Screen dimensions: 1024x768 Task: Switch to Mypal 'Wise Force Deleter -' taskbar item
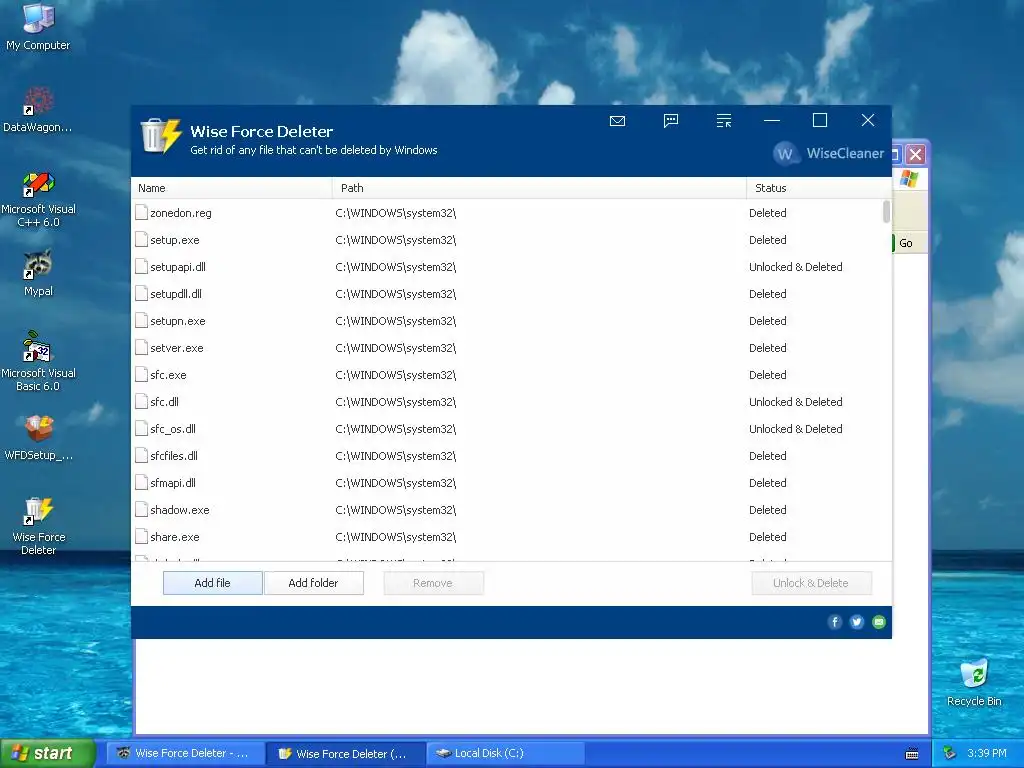(185, 754)
